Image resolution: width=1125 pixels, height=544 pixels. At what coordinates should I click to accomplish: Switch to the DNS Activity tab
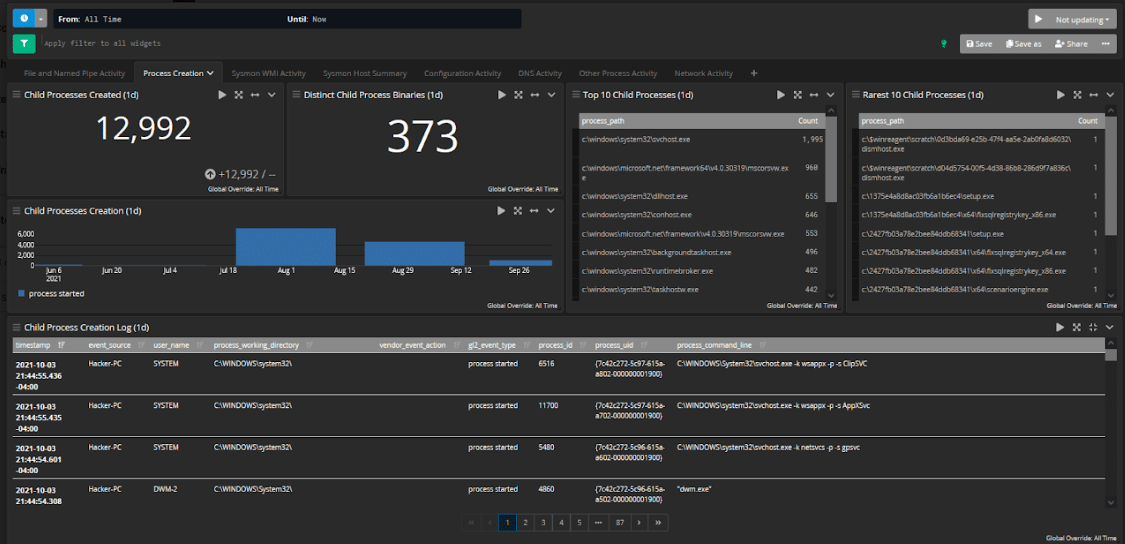pos(539,73)
